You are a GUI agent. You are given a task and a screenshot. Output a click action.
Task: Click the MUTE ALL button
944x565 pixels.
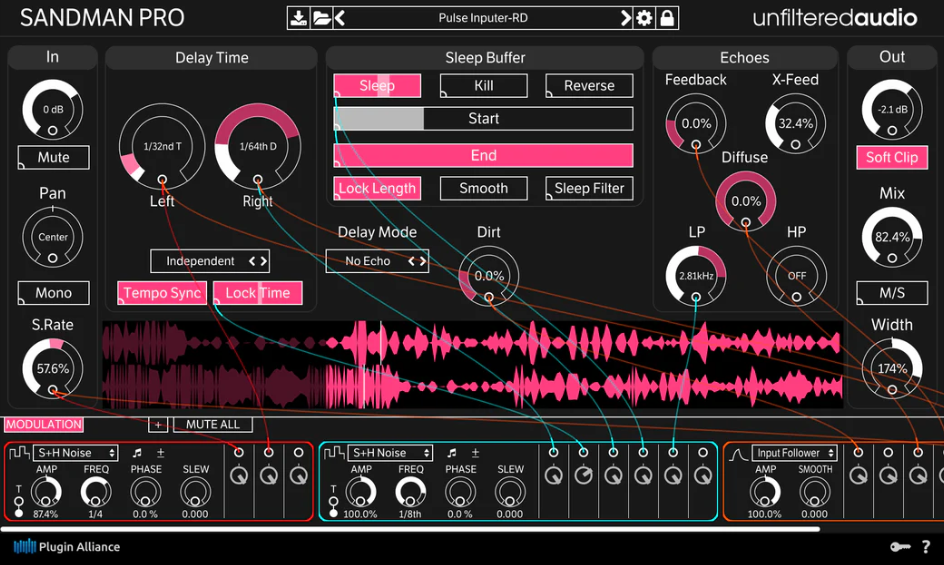pos(213,424)
